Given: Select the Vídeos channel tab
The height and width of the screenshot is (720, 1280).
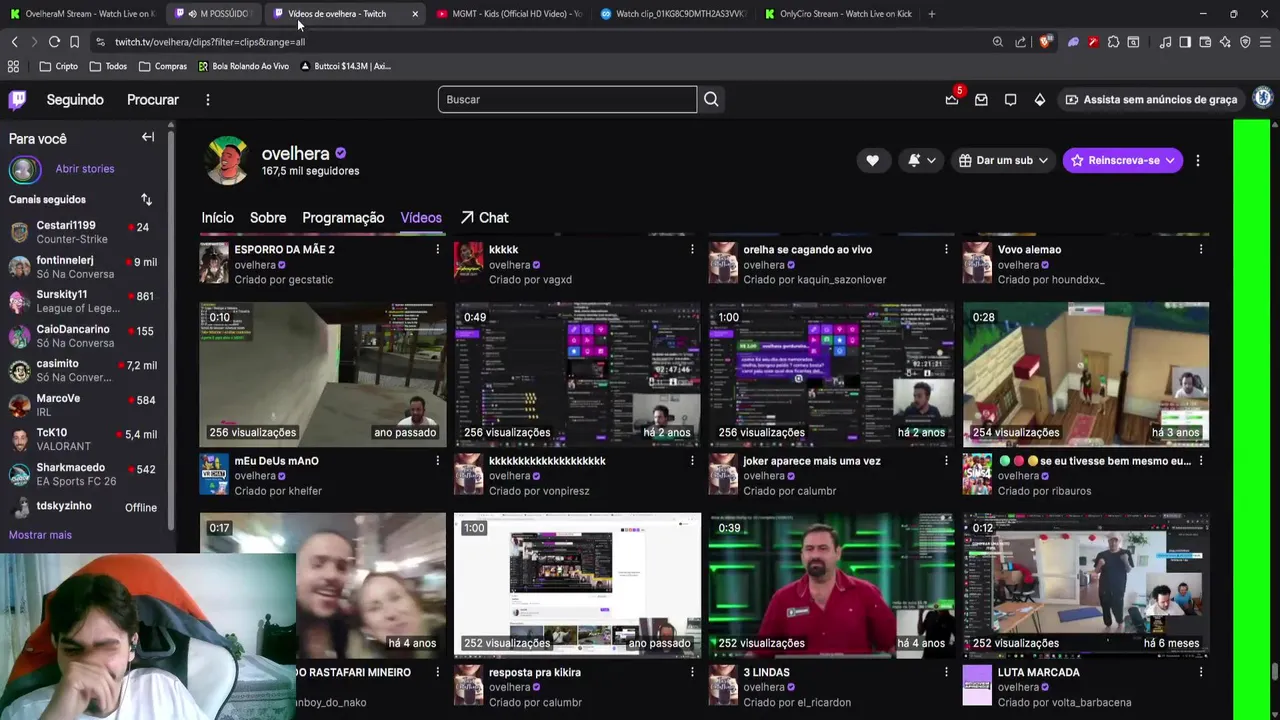Looking at the screenshot, I should coord(421,217).
